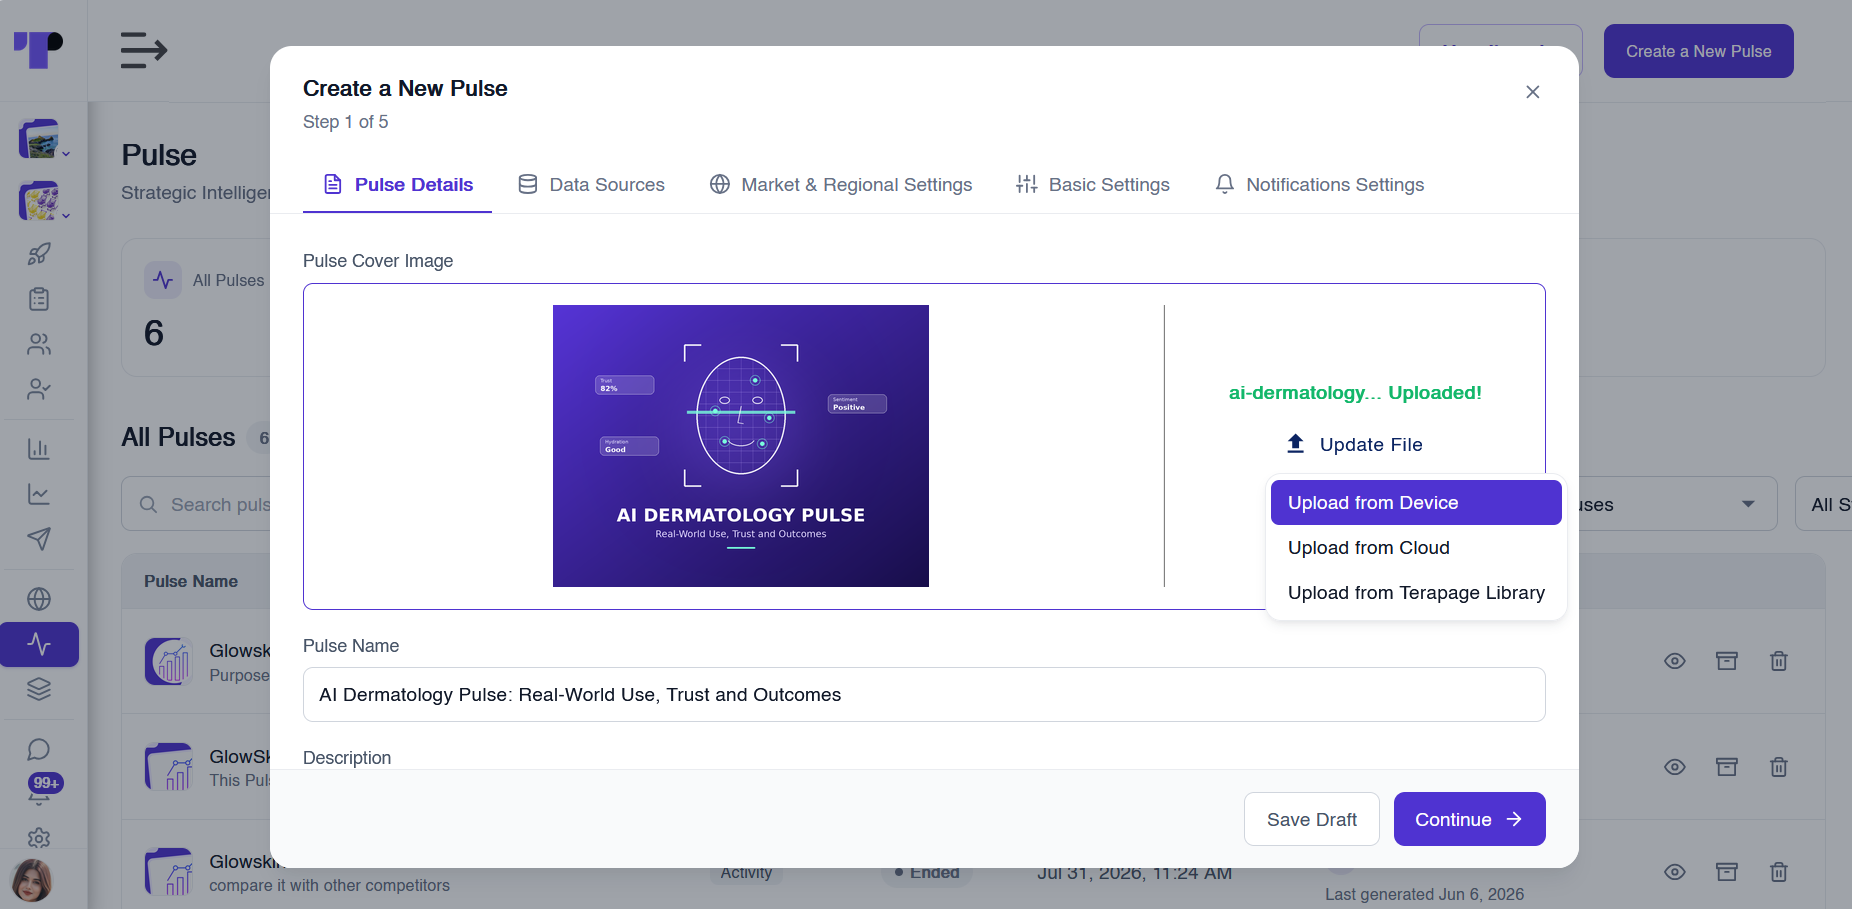Open the chat bubble sidebar icon
The height and width of the screenshot is (909, 1852).
(39, 749)
